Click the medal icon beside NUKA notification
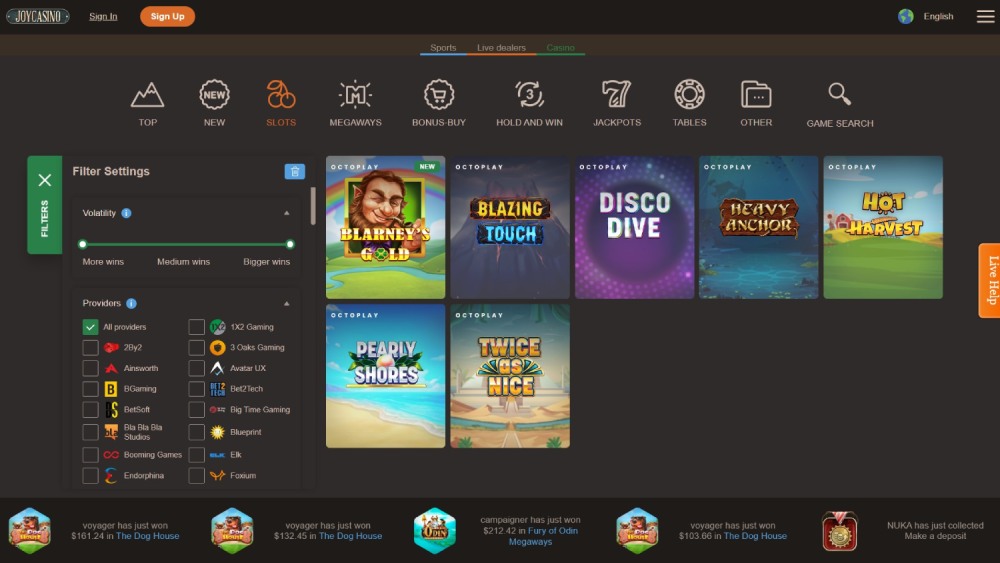This screenshot has width=1000, height=563. point(839,530)
